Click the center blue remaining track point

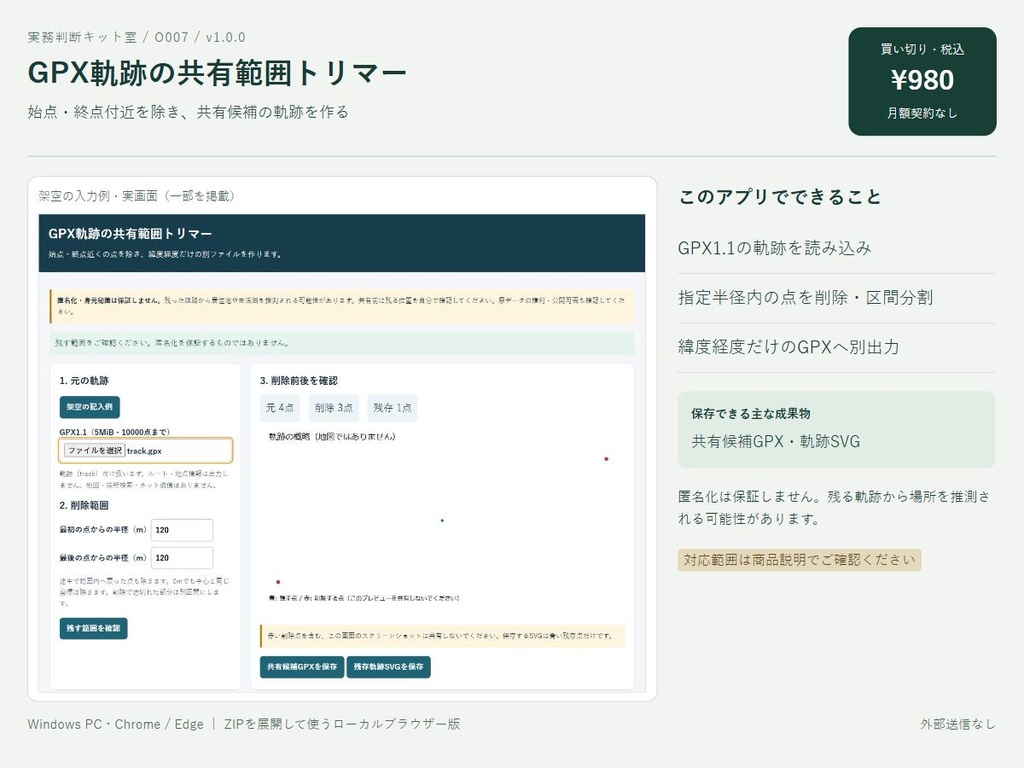click(442, 520)
